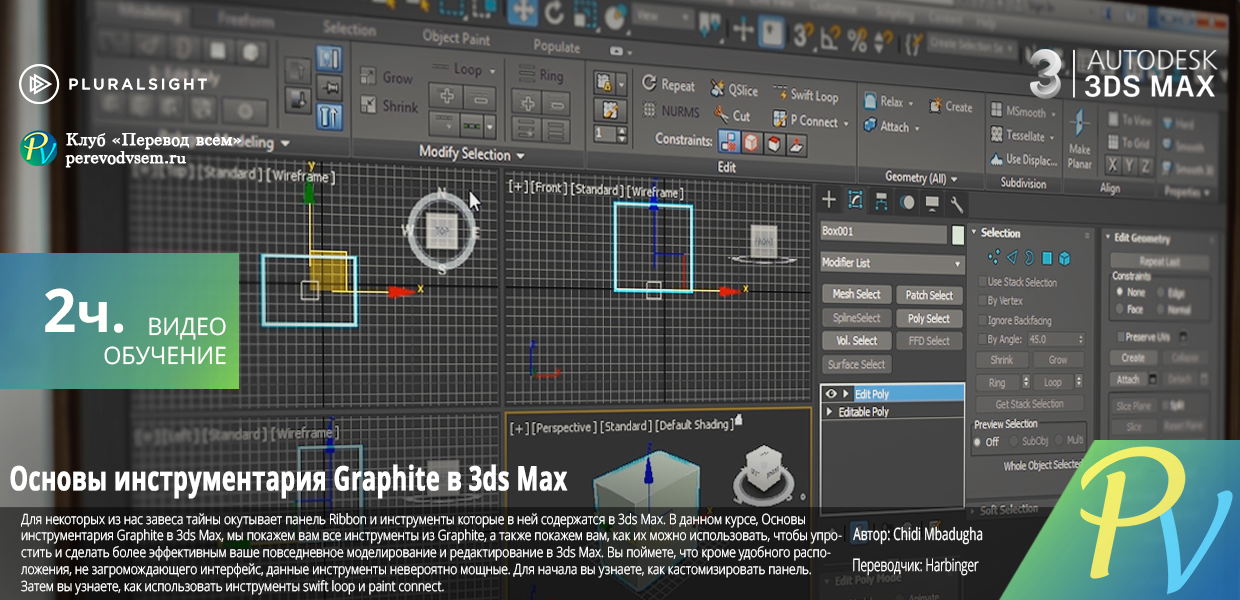Expand the Editable Poly stack entry
Viewport: 1240px width, 600px height.
point(830,411)
